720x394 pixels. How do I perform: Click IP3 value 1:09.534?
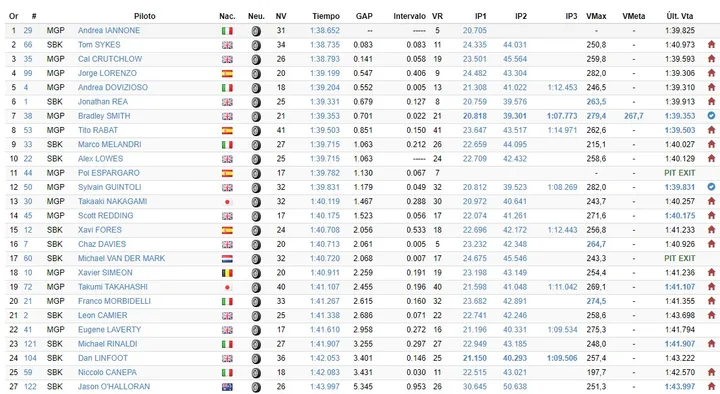tap(562, 329)
